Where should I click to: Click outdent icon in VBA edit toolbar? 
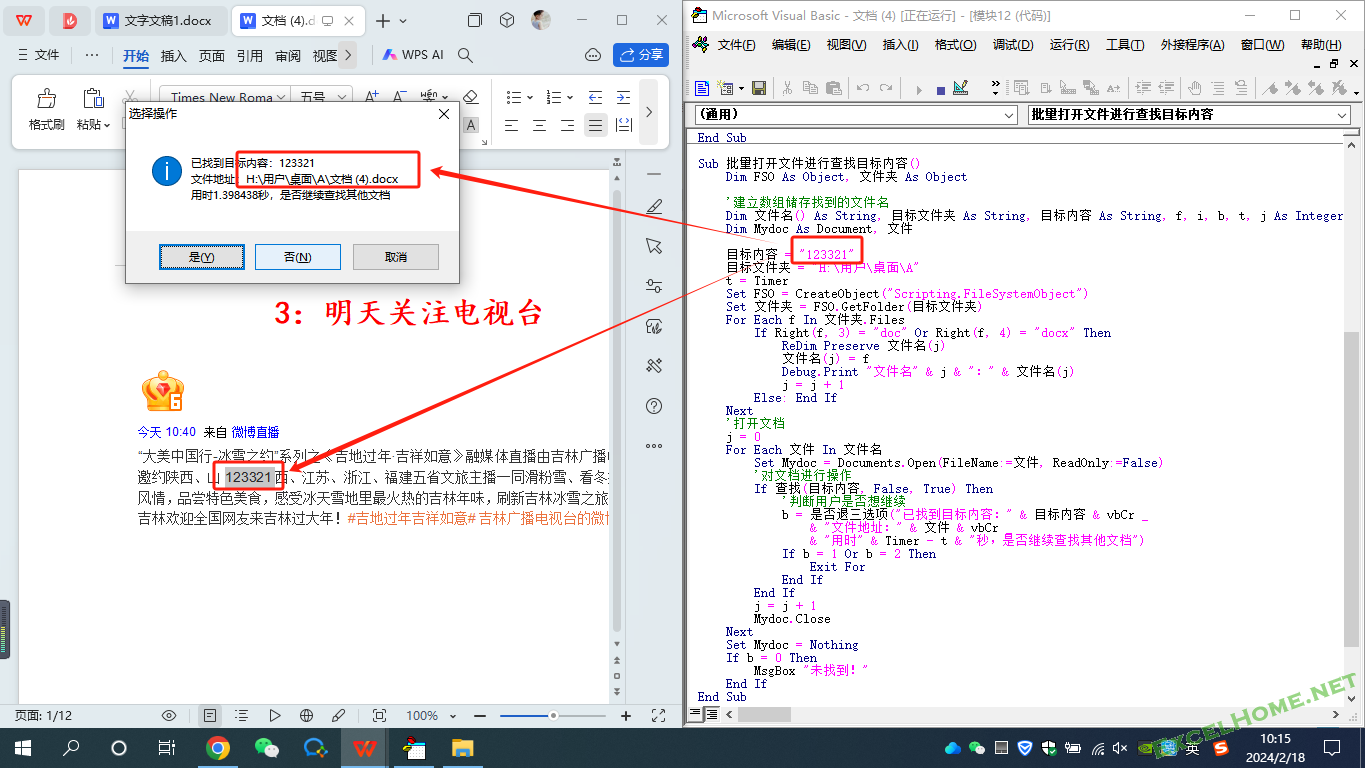1165,88
